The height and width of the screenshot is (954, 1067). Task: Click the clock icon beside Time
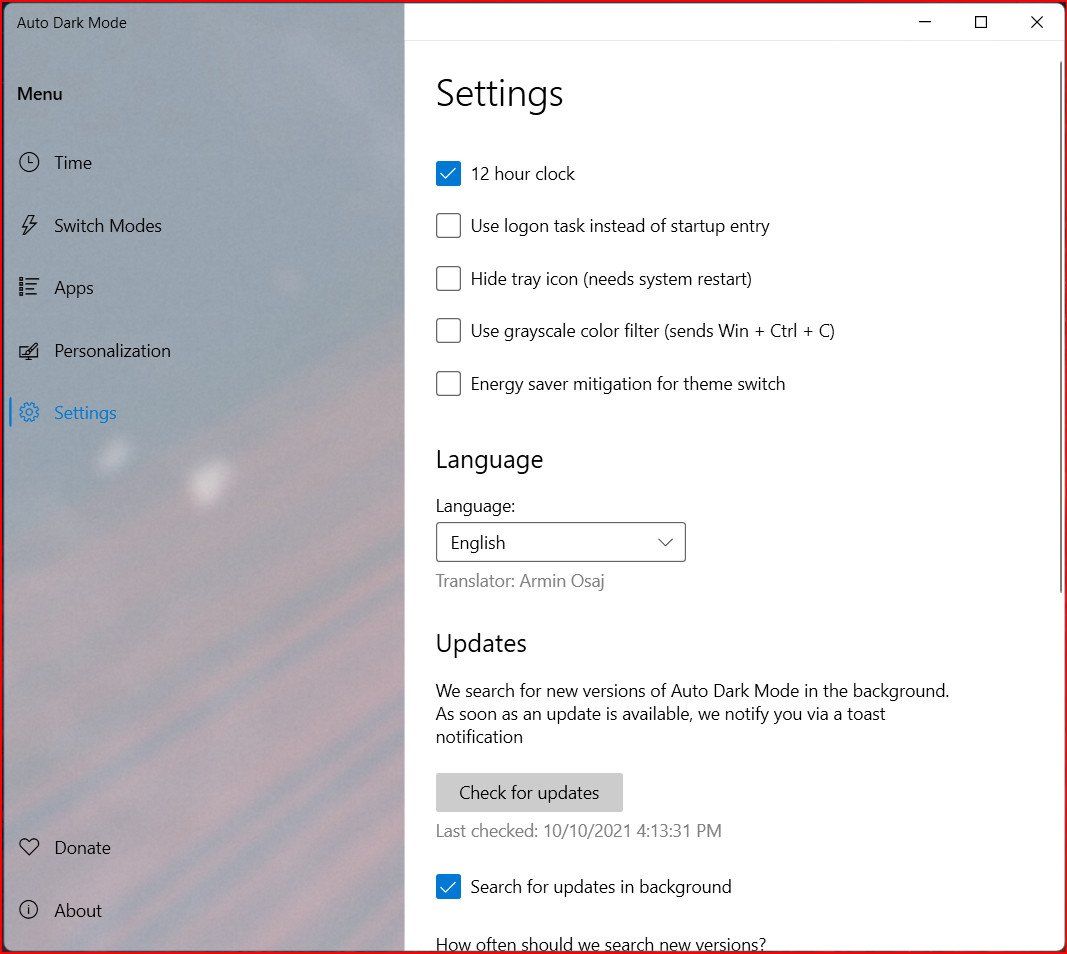tap(29, 162)
